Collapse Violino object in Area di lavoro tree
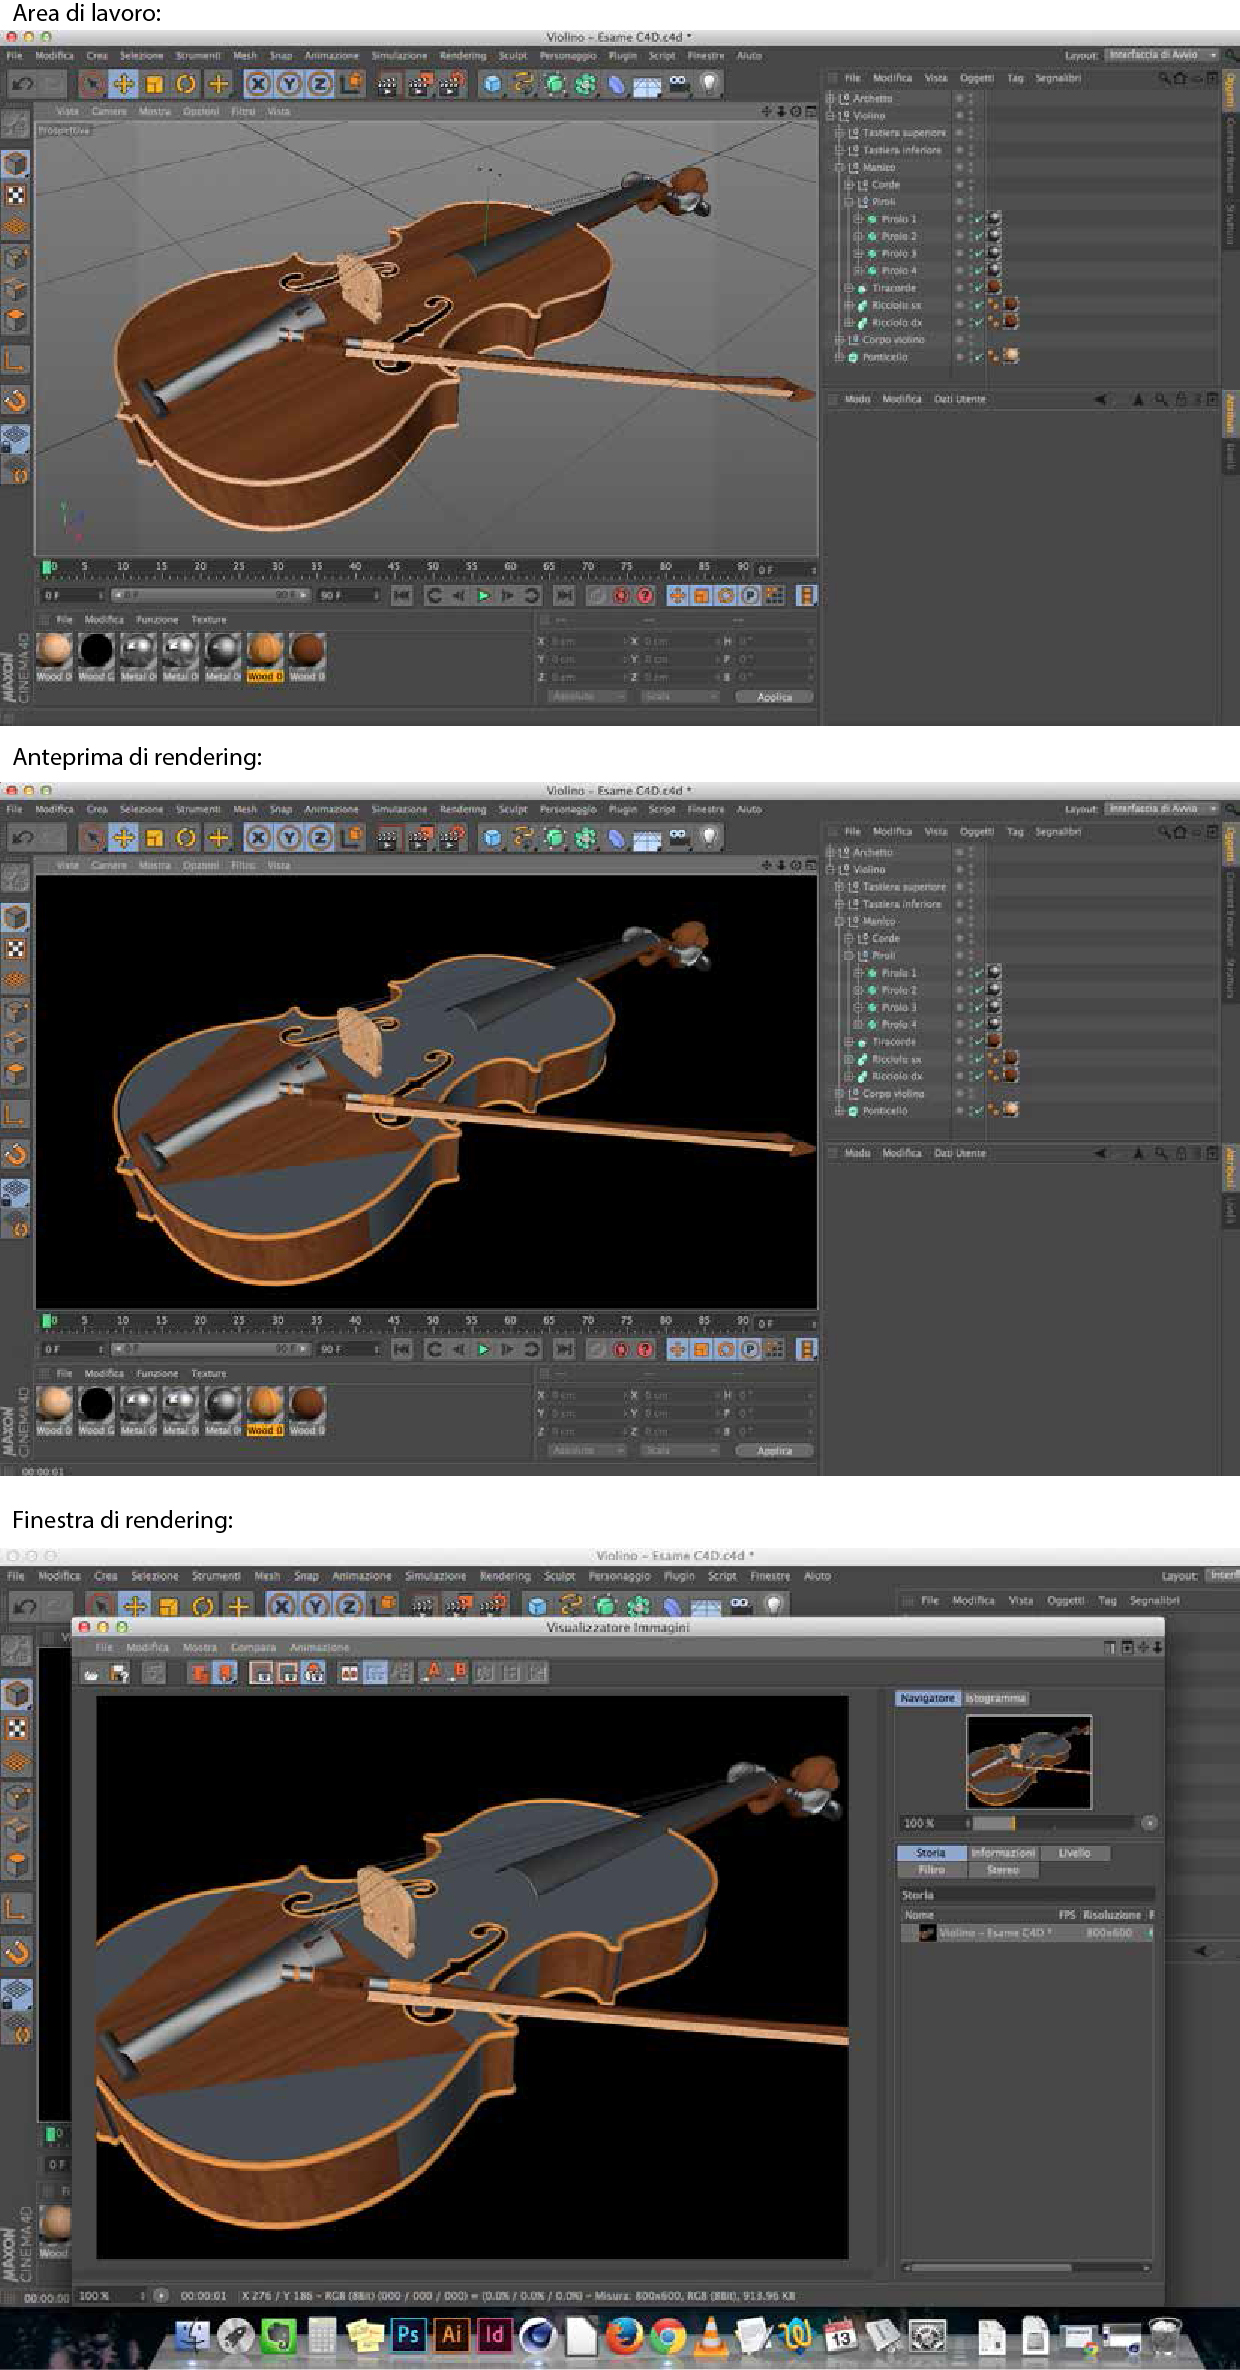1240x2370 pixels. [x=830, y=116]
